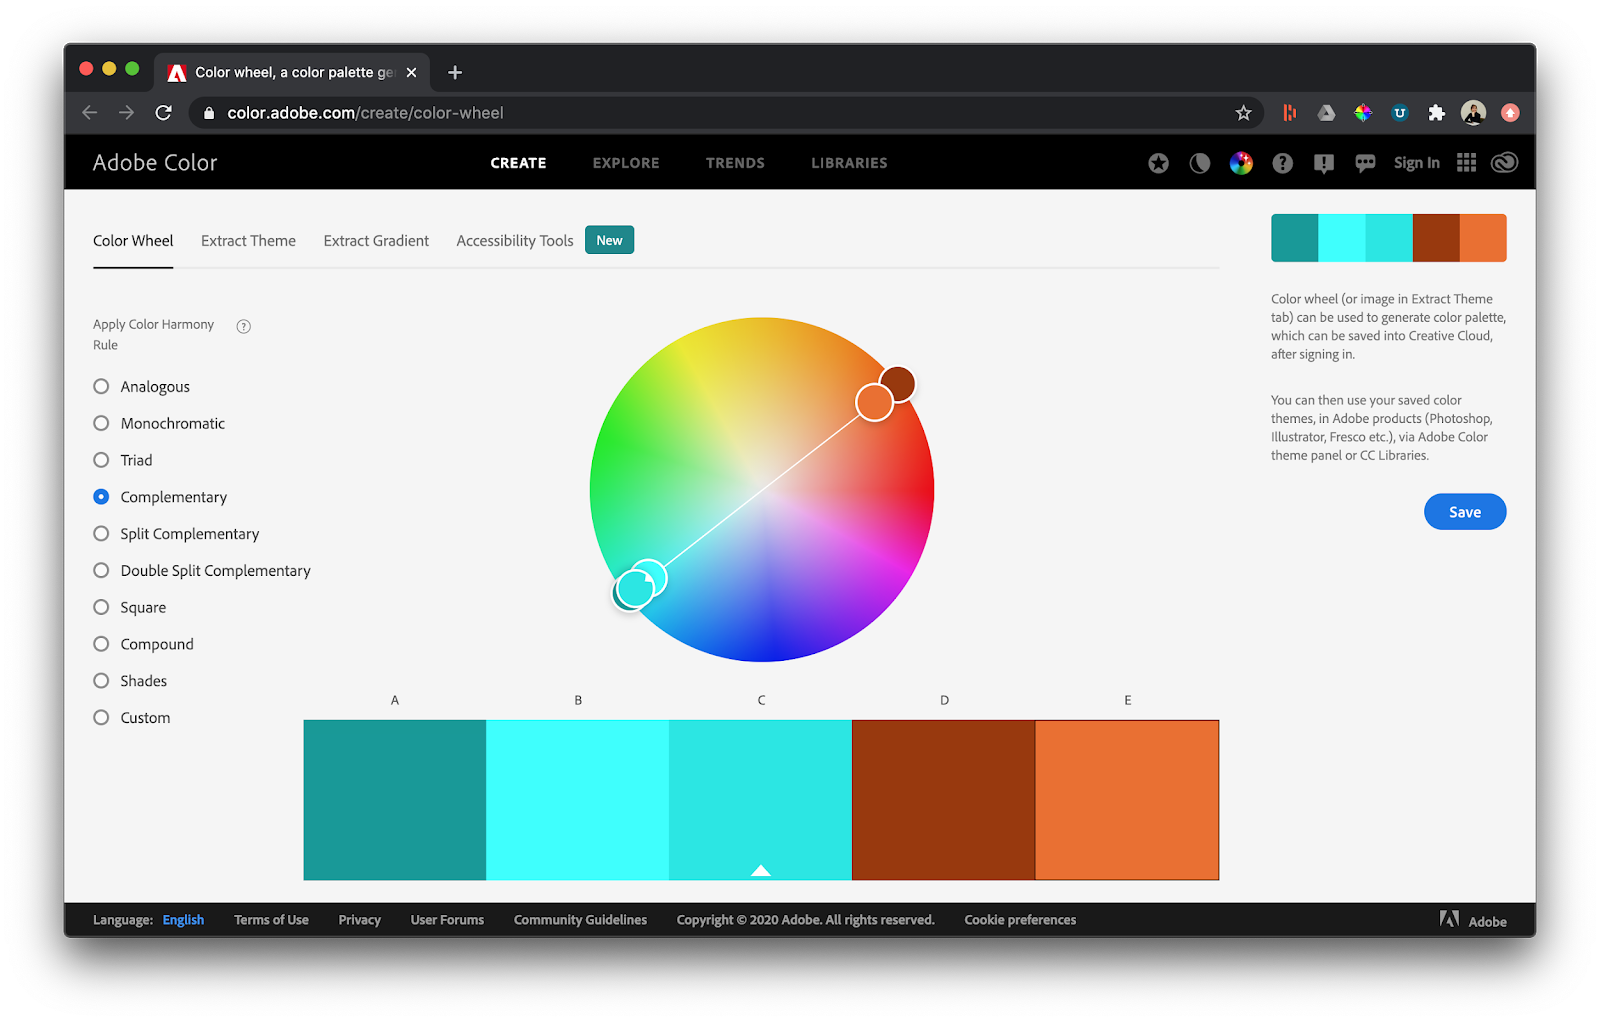Open help via header question mark icon
Viewport: 1600px width, 1022px height.
pos(1282,163)
